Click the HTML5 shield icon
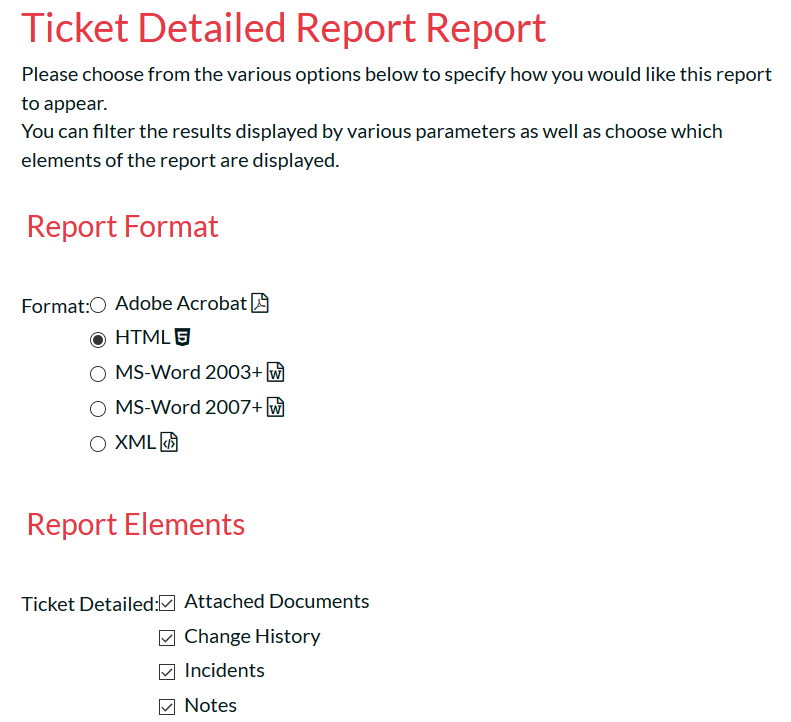 182,338
